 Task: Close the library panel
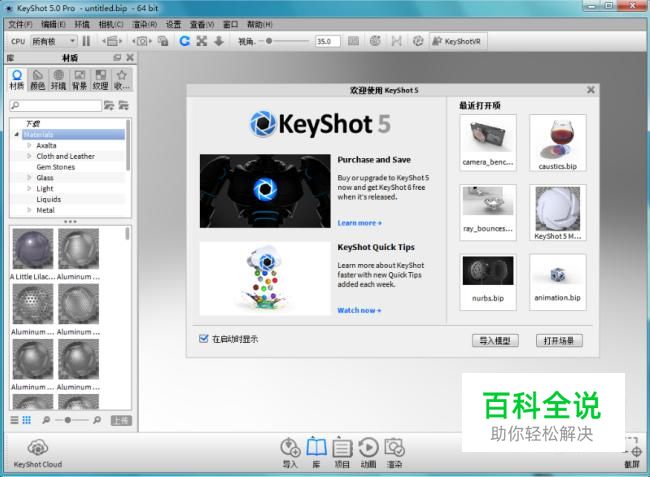click(x=130, y=58)
